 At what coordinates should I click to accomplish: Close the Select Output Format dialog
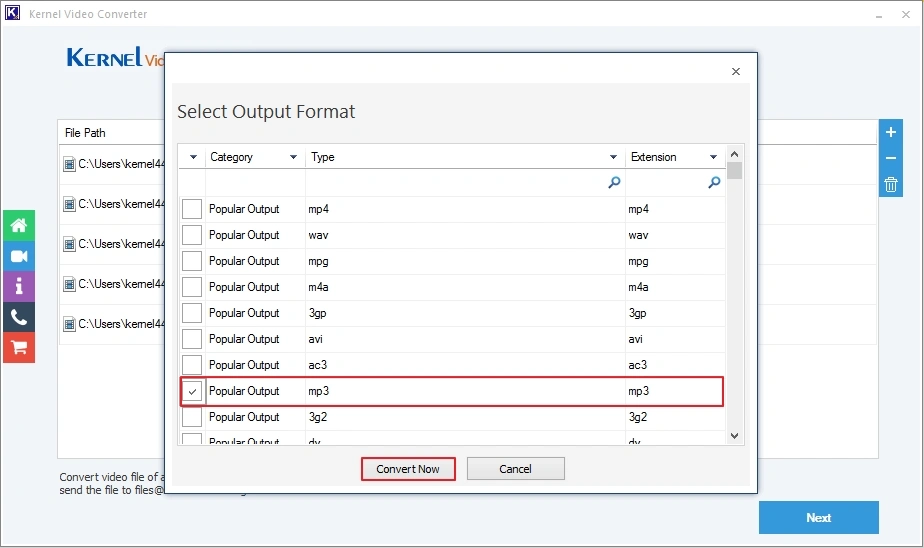735,71
